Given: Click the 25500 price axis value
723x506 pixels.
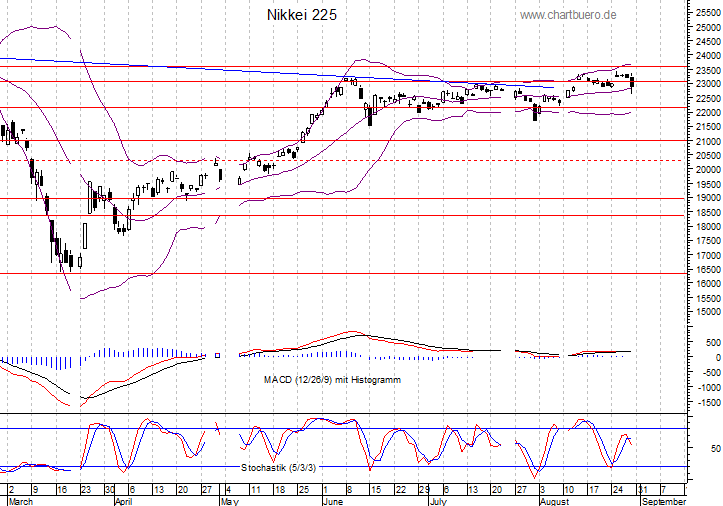Looking at the screenshot, I should (708, 13).
